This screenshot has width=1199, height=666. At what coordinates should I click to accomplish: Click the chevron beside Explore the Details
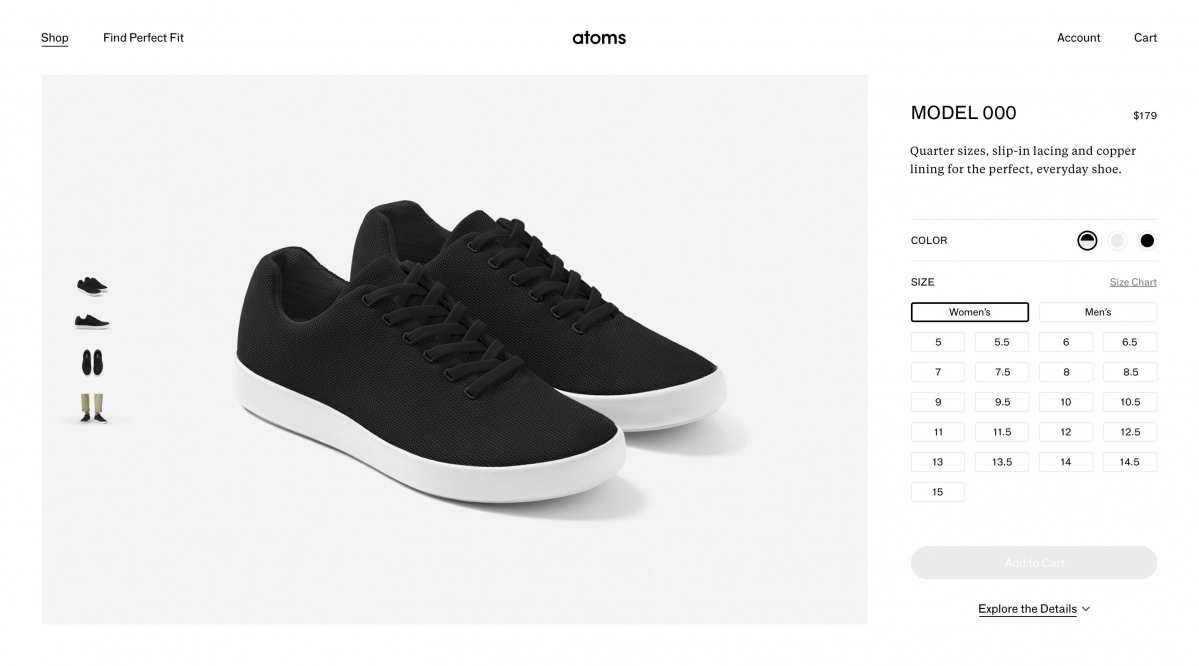pyautogui.click(x=1087, y=609)
